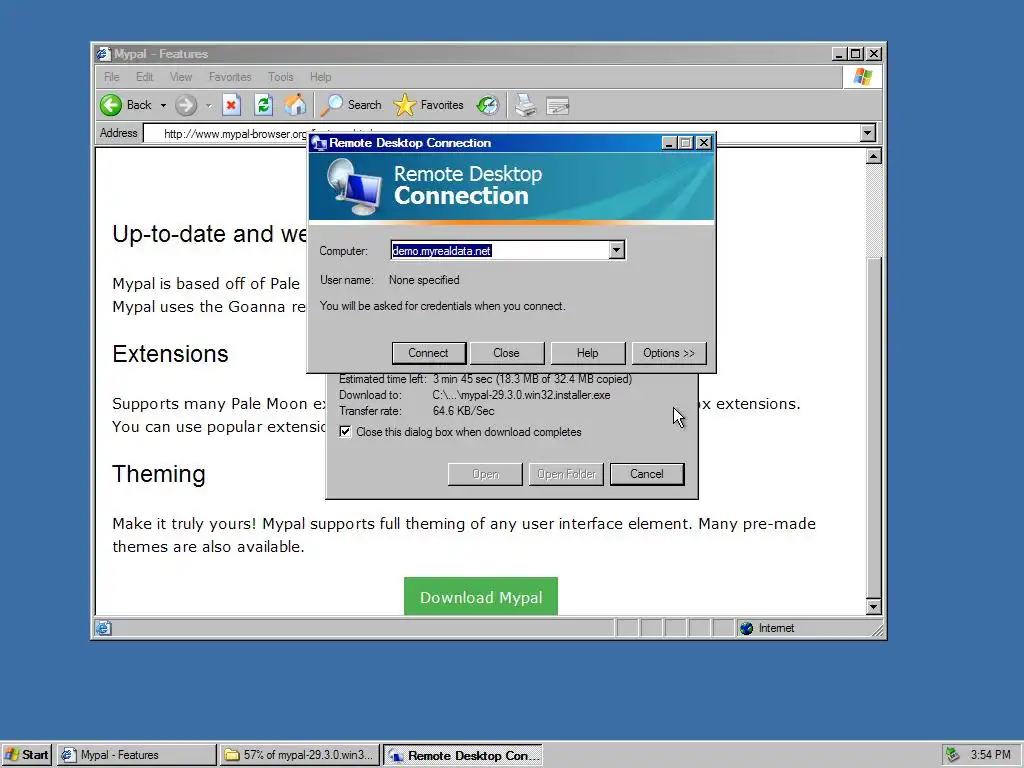This screenshot has height=768, width=1024.
Task: Close the Remote Desktop Connection window via X
Action: 703,142
